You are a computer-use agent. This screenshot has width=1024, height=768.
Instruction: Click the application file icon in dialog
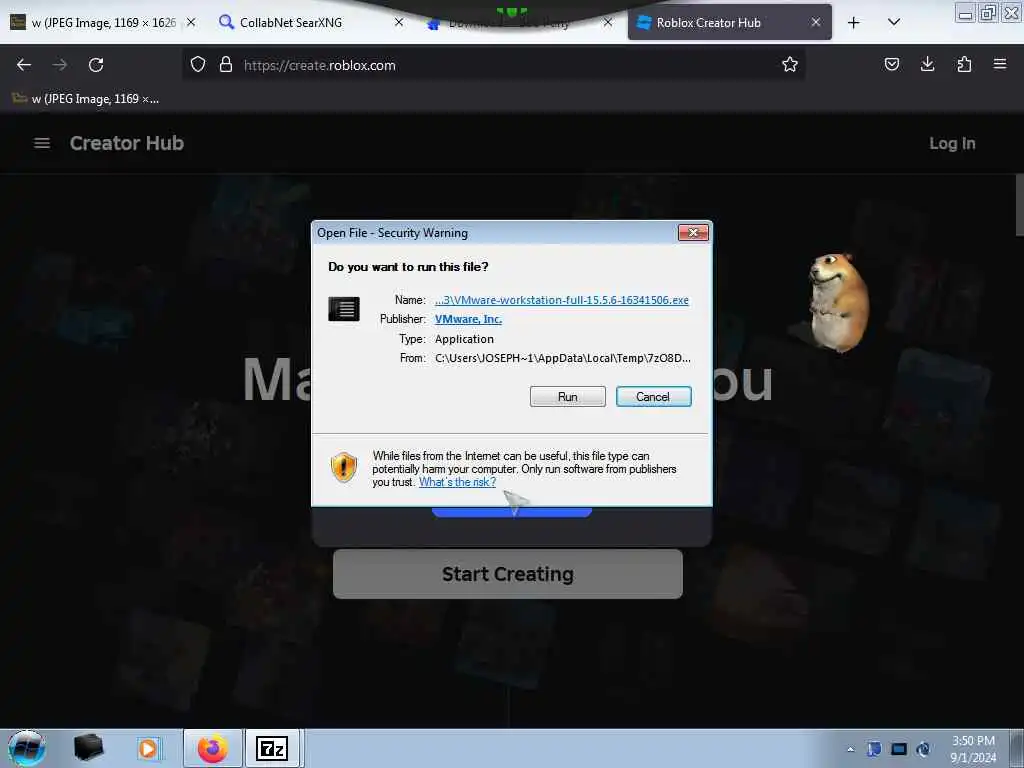click(344, 308)
